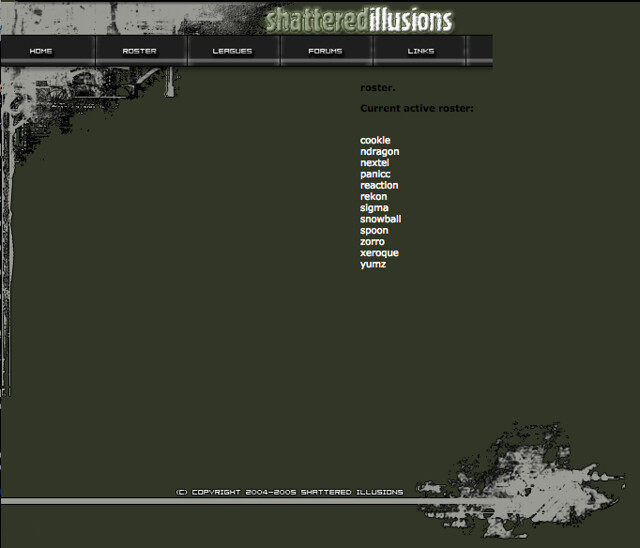This screenshot has height=548, width=640.
Task: Select panicc in the roster list
Action: click(375, 174)
